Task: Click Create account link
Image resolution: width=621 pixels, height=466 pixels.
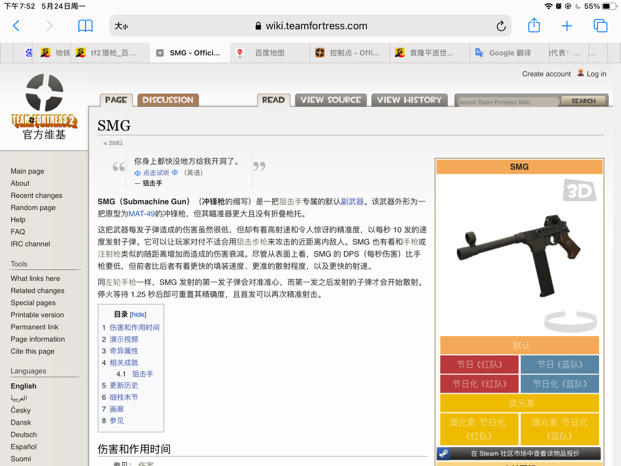Action: coord(546,74)
